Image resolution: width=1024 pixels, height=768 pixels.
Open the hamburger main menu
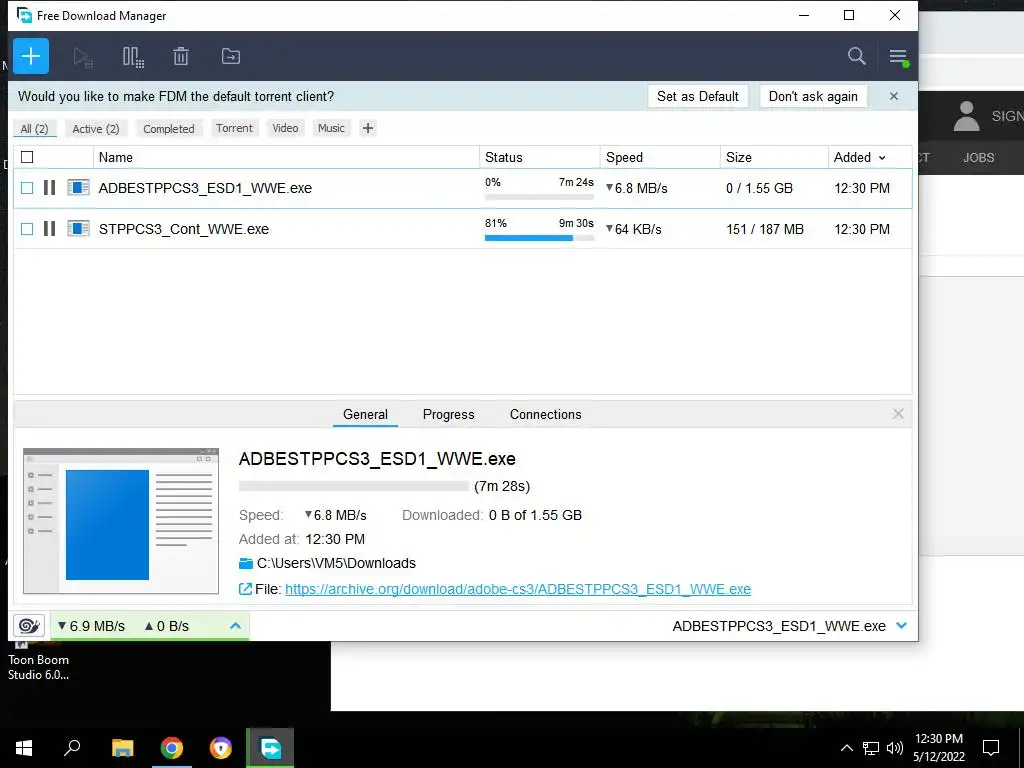point(898,57)
